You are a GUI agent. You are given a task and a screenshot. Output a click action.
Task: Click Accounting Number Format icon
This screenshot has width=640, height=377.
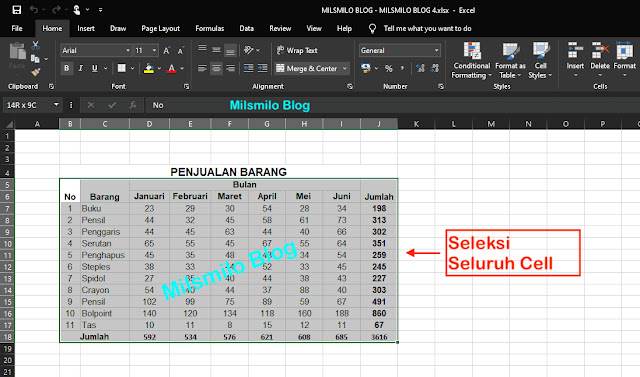coord(366,68)
